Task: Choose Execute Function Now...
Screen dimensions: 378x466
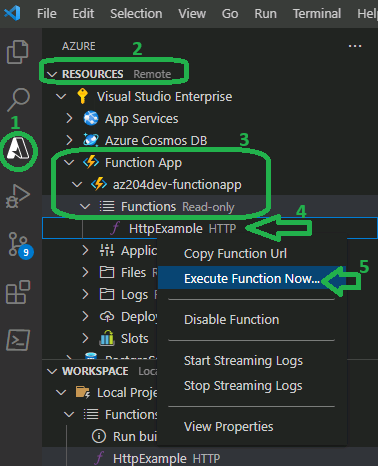Action: click(252, 279)
